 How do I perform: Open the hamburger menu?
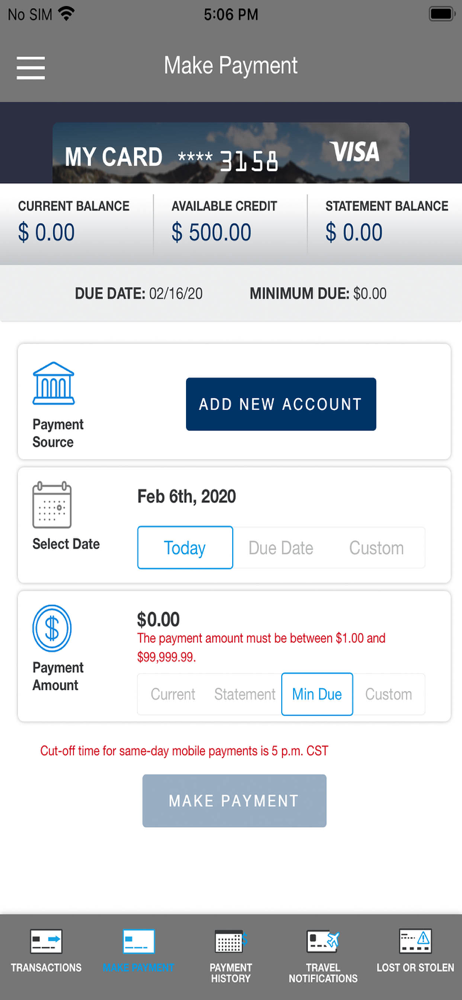(31, 68)
